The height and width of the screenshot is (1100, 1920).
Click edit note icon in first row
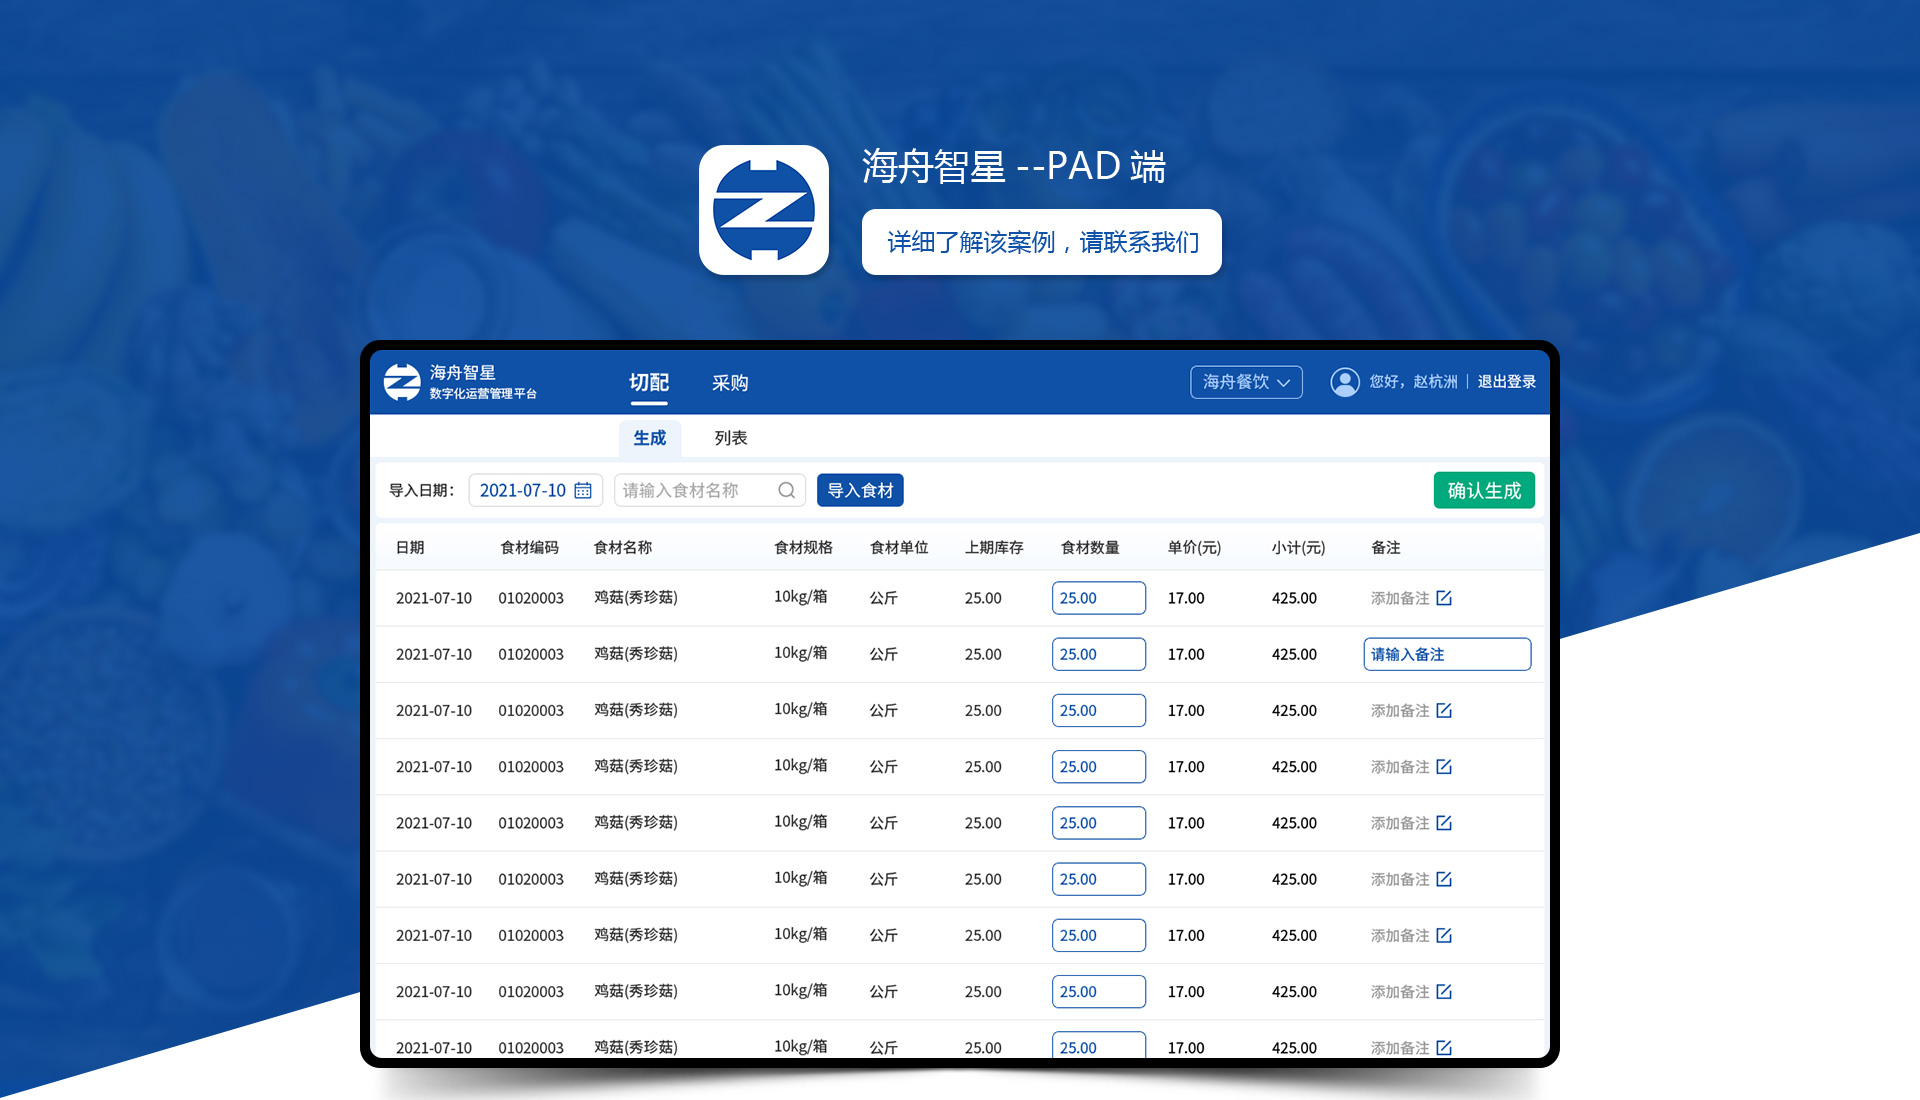[x=1444, y=598]
